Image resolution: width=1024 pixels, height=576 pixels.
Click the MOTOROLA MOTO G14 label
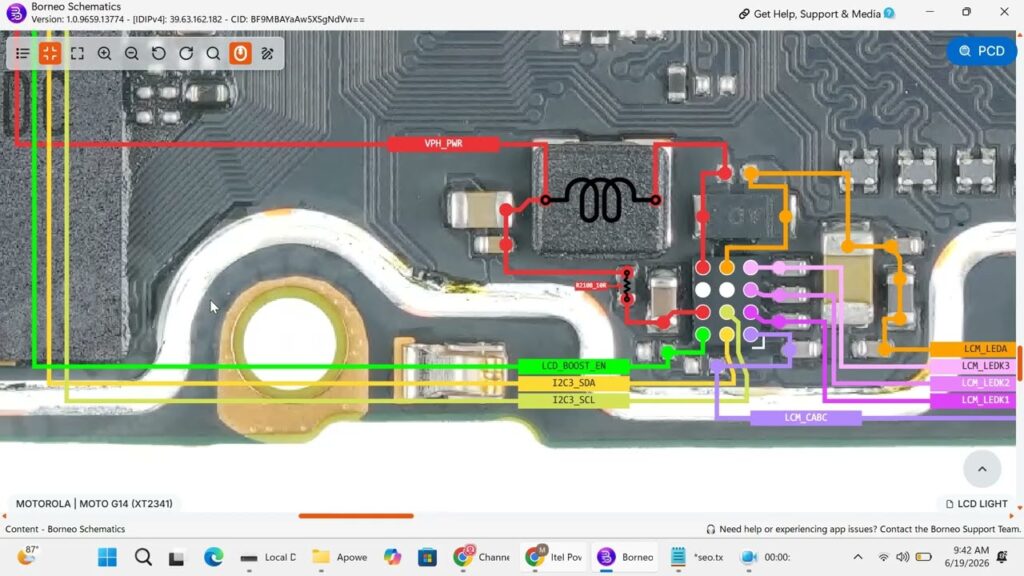(94, 504)
